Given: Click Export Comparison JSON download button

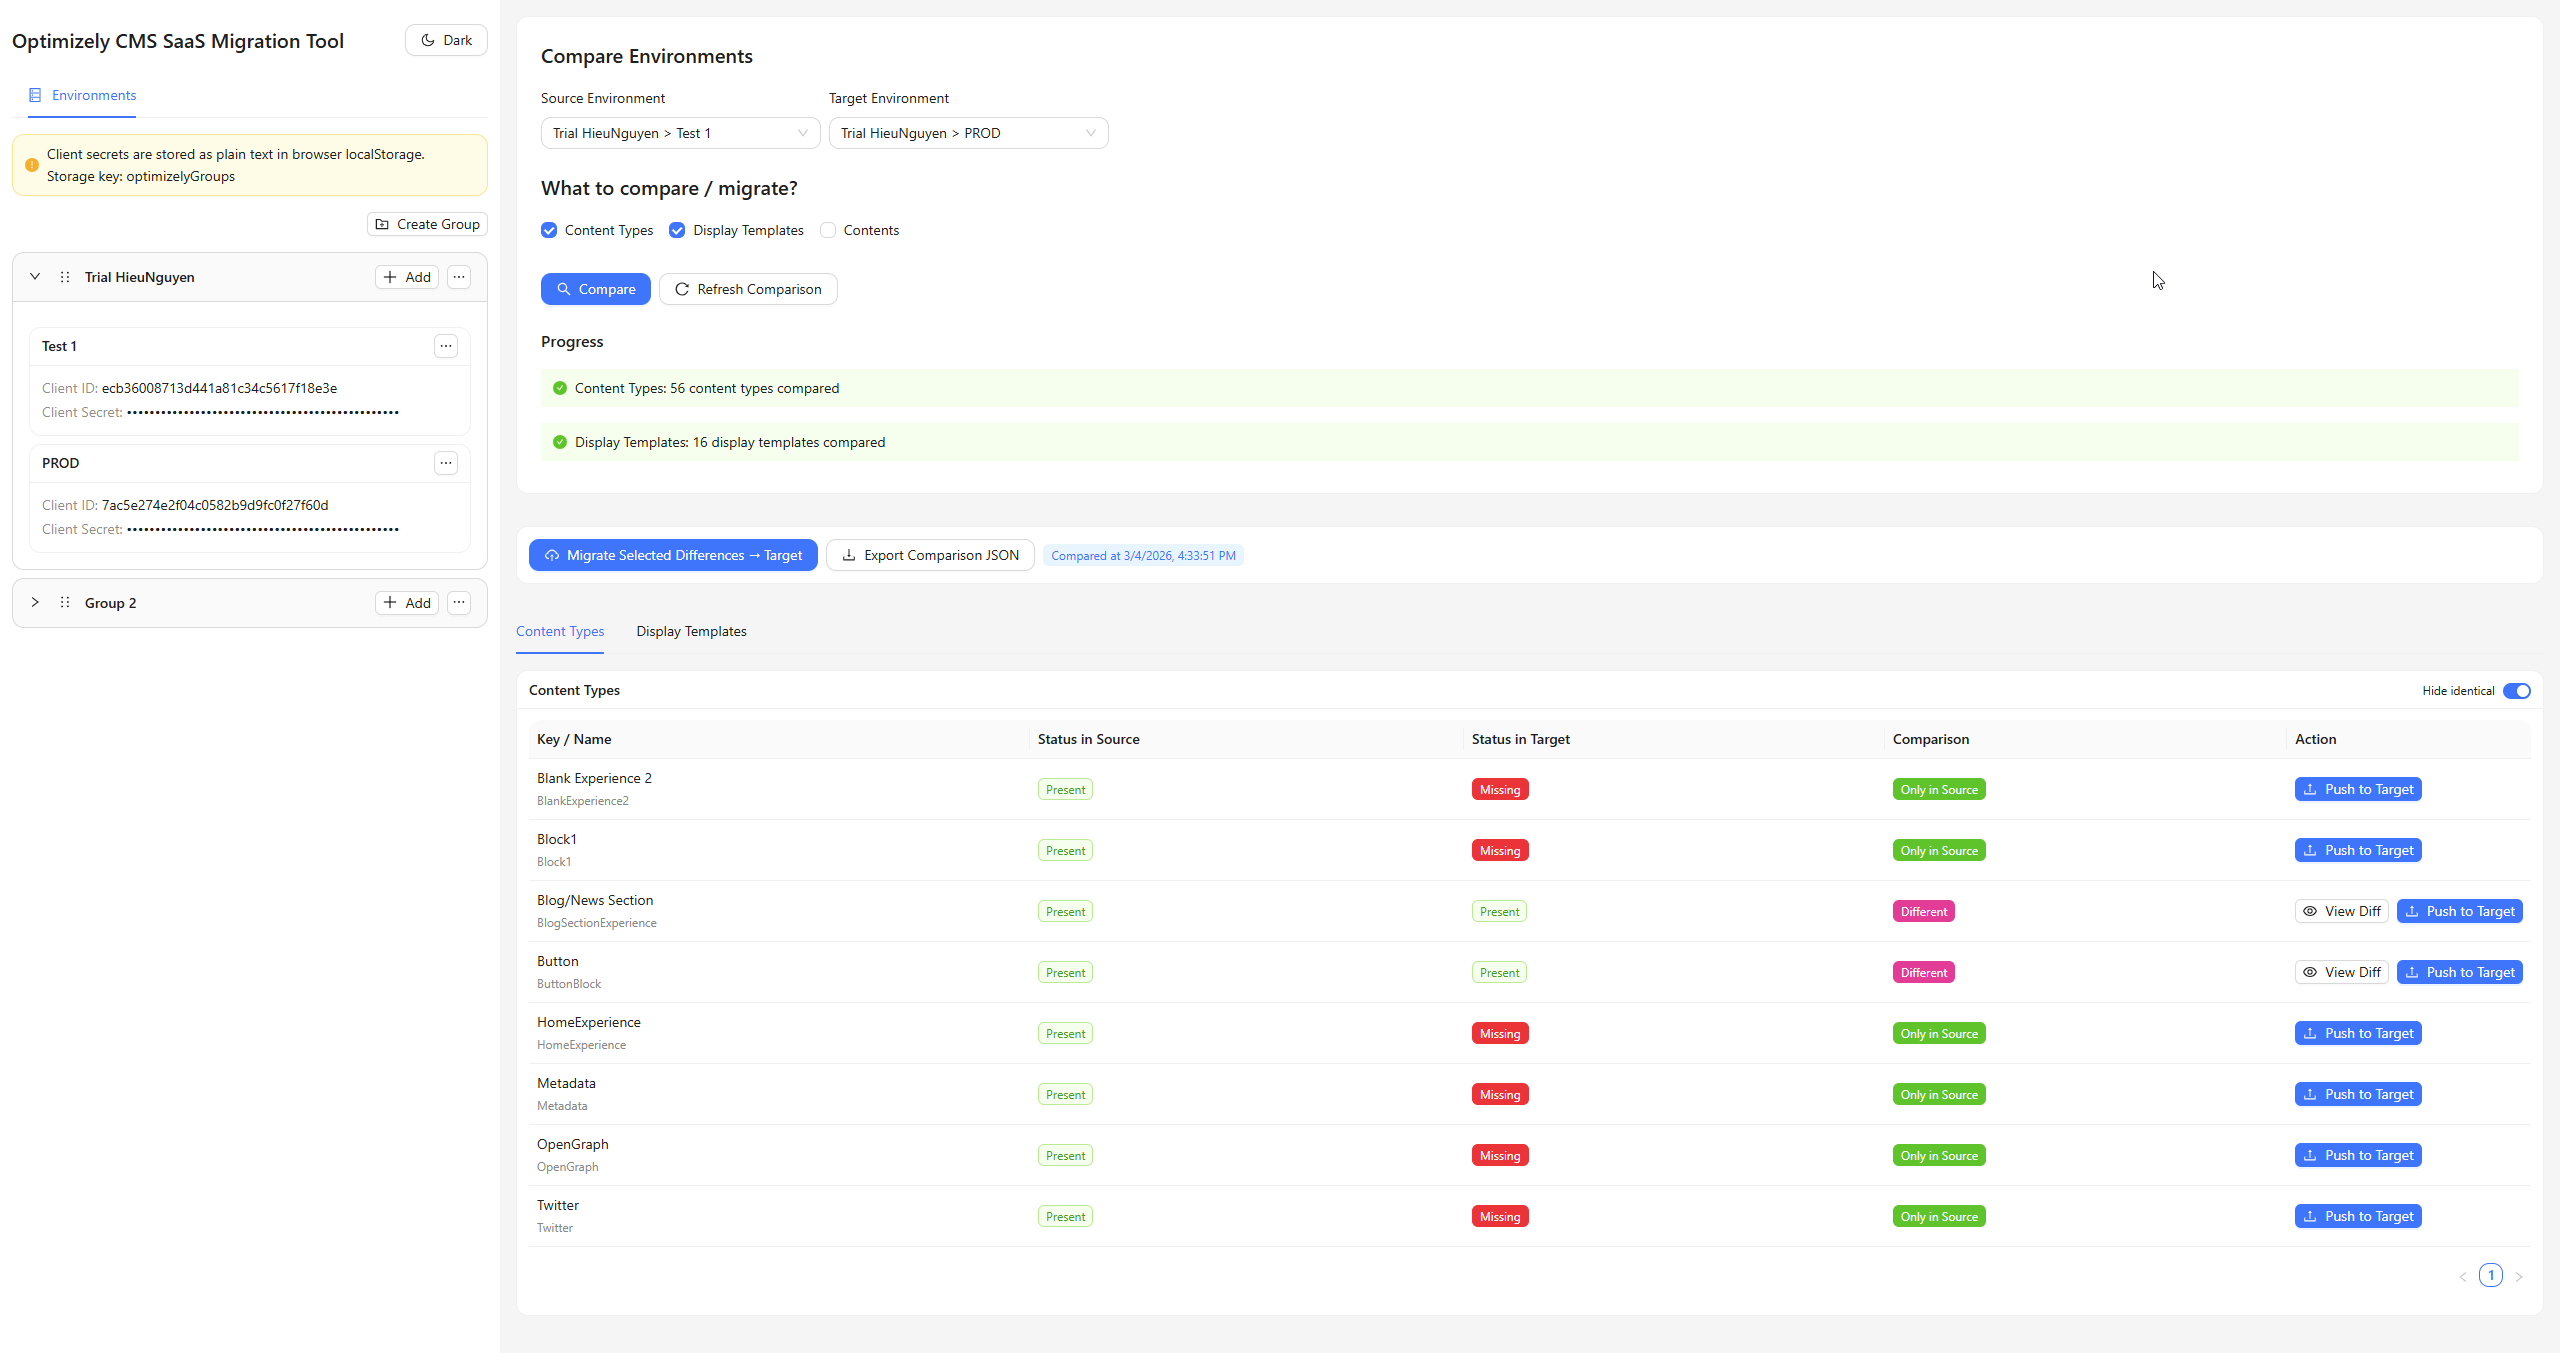Looking at the screenshot, I should pos(930,555).
